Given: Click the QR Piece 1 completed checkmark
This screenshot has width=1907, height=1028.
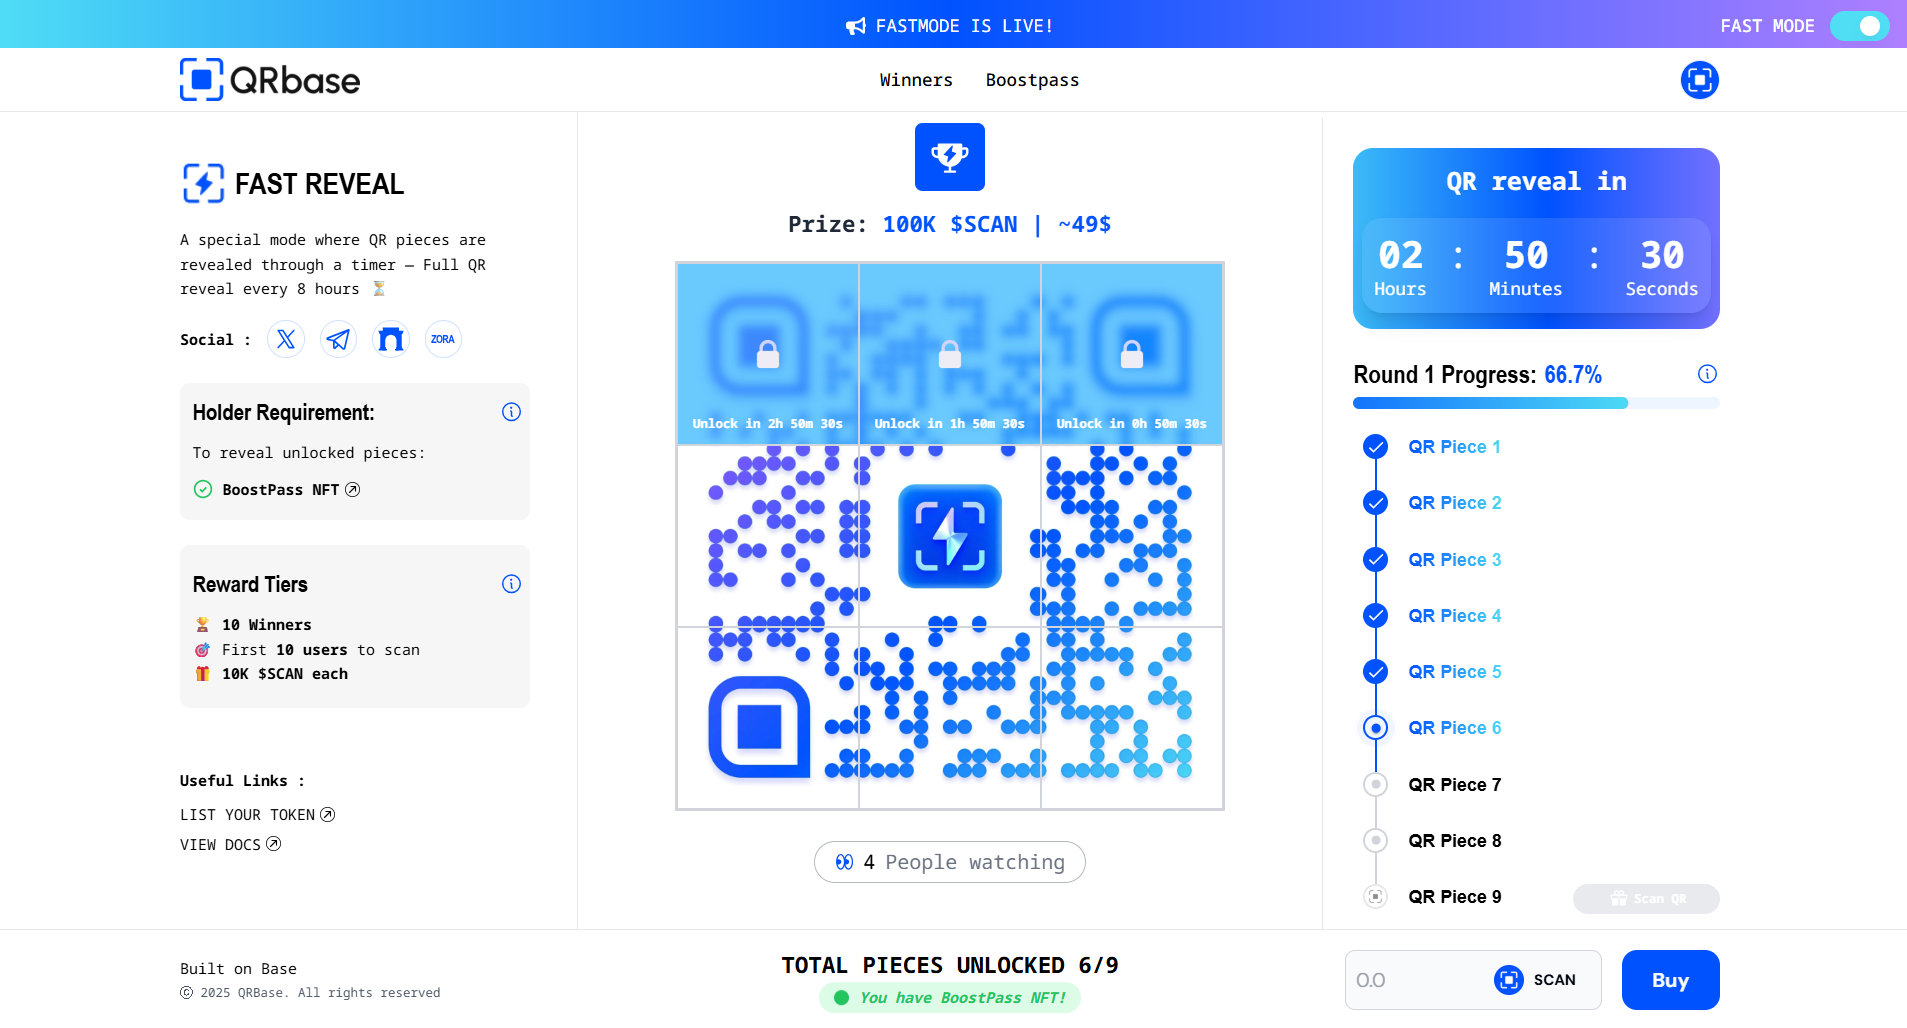Looking at the screenshot, I should point(1375,447).
